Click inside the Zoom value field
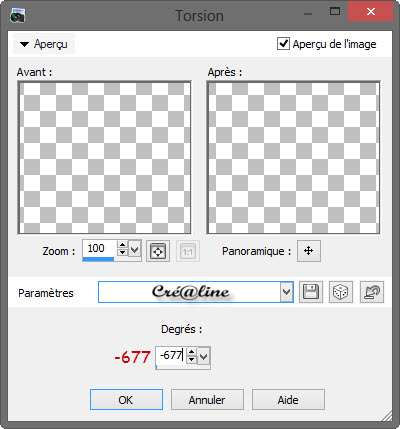Screen dimensions: 400x429 [100, 249]
